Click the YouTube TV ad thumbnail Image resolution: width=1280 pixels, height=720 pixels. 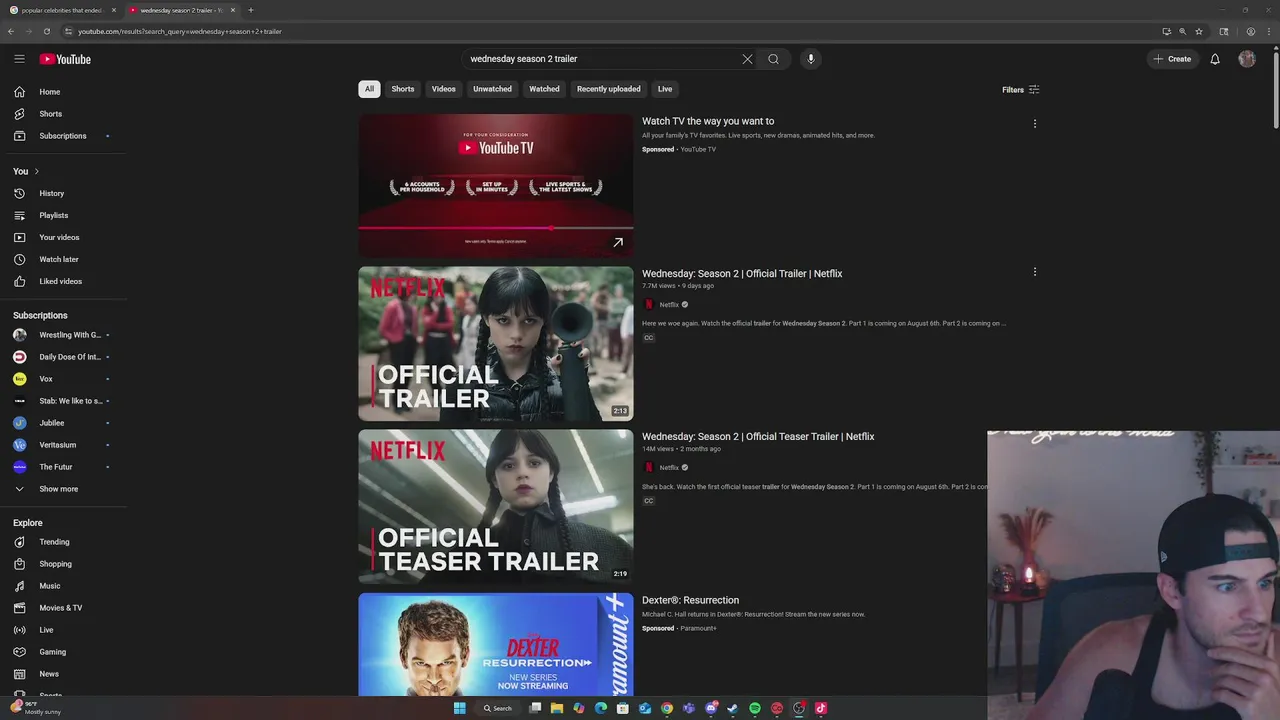coord(496,185)
